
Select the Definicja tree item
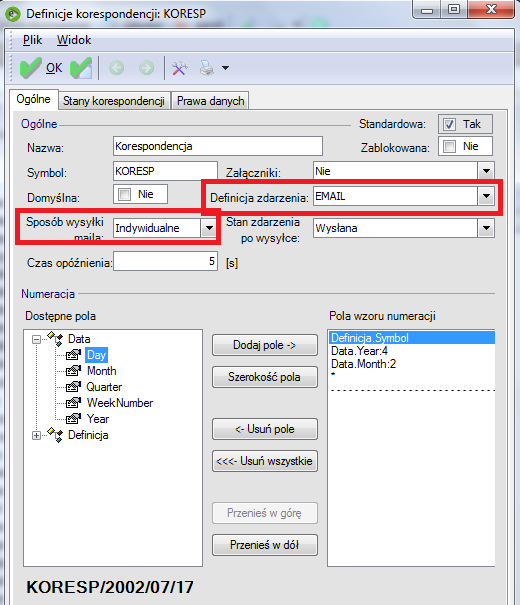88,435
